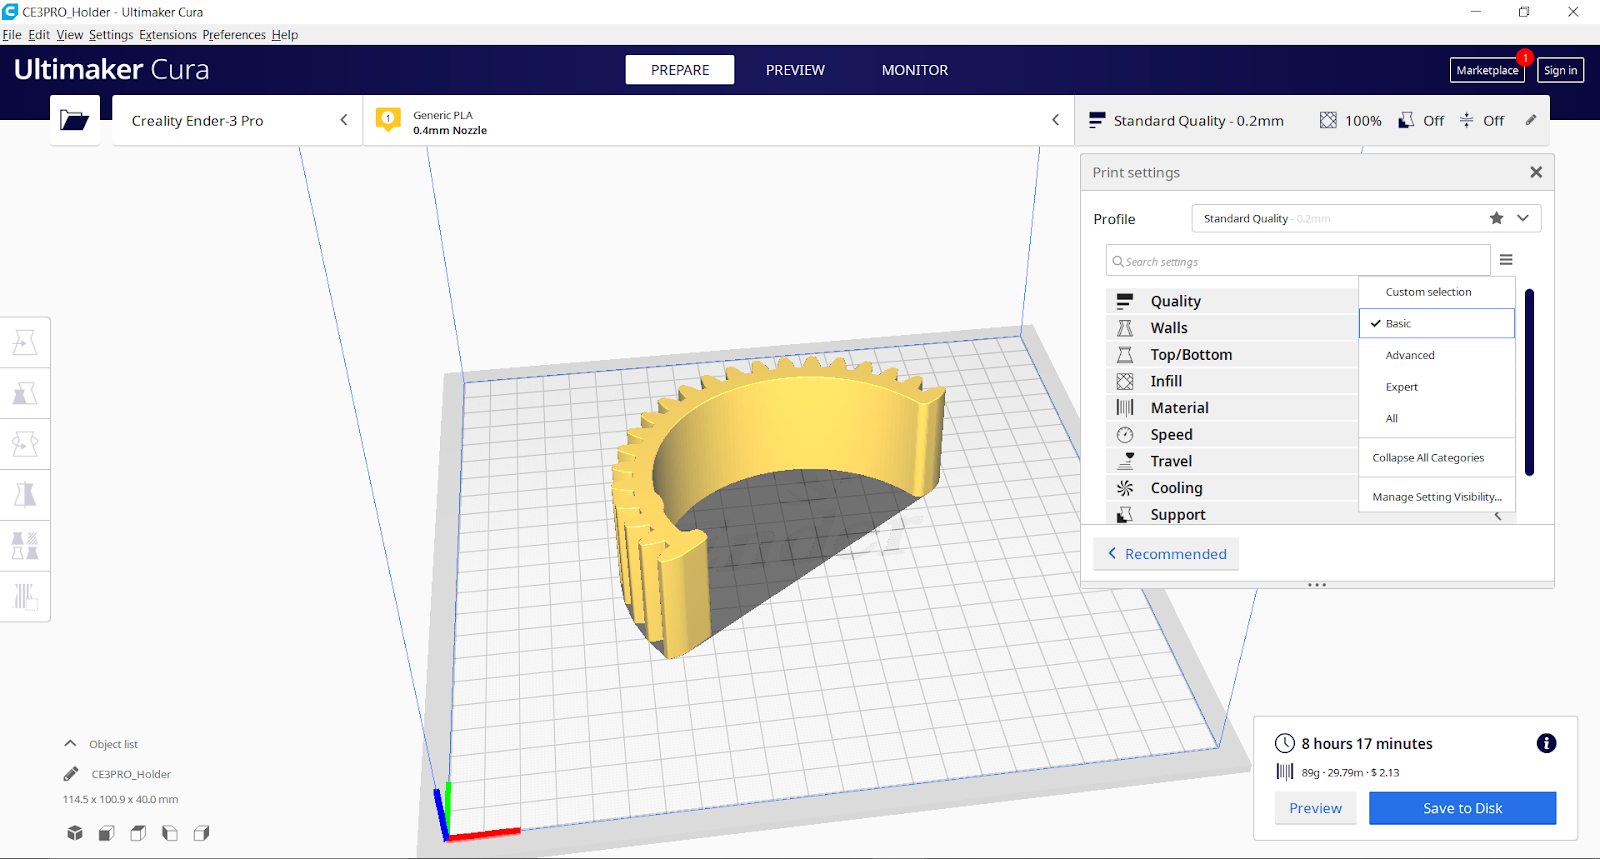Open file with the folder icon
This screenshot has height=859, width=1600.
coord(75,121)
